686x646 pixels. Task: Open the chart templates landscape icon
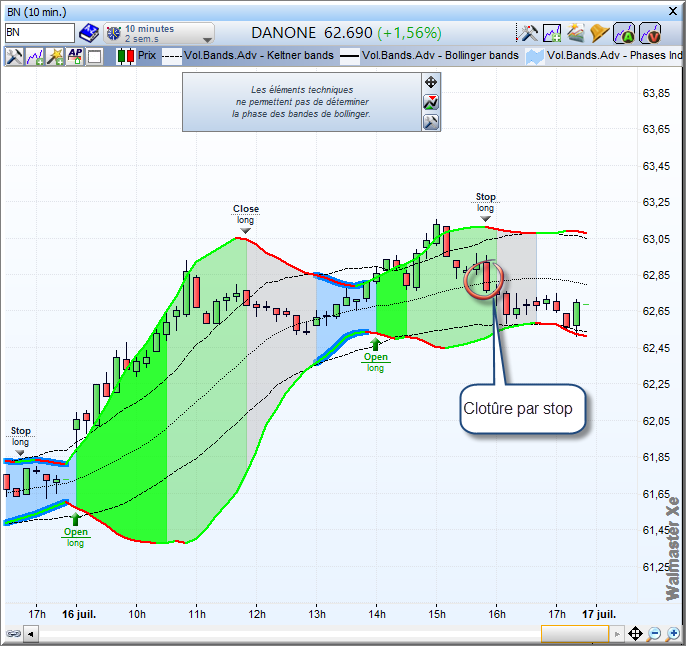point(576,33)
